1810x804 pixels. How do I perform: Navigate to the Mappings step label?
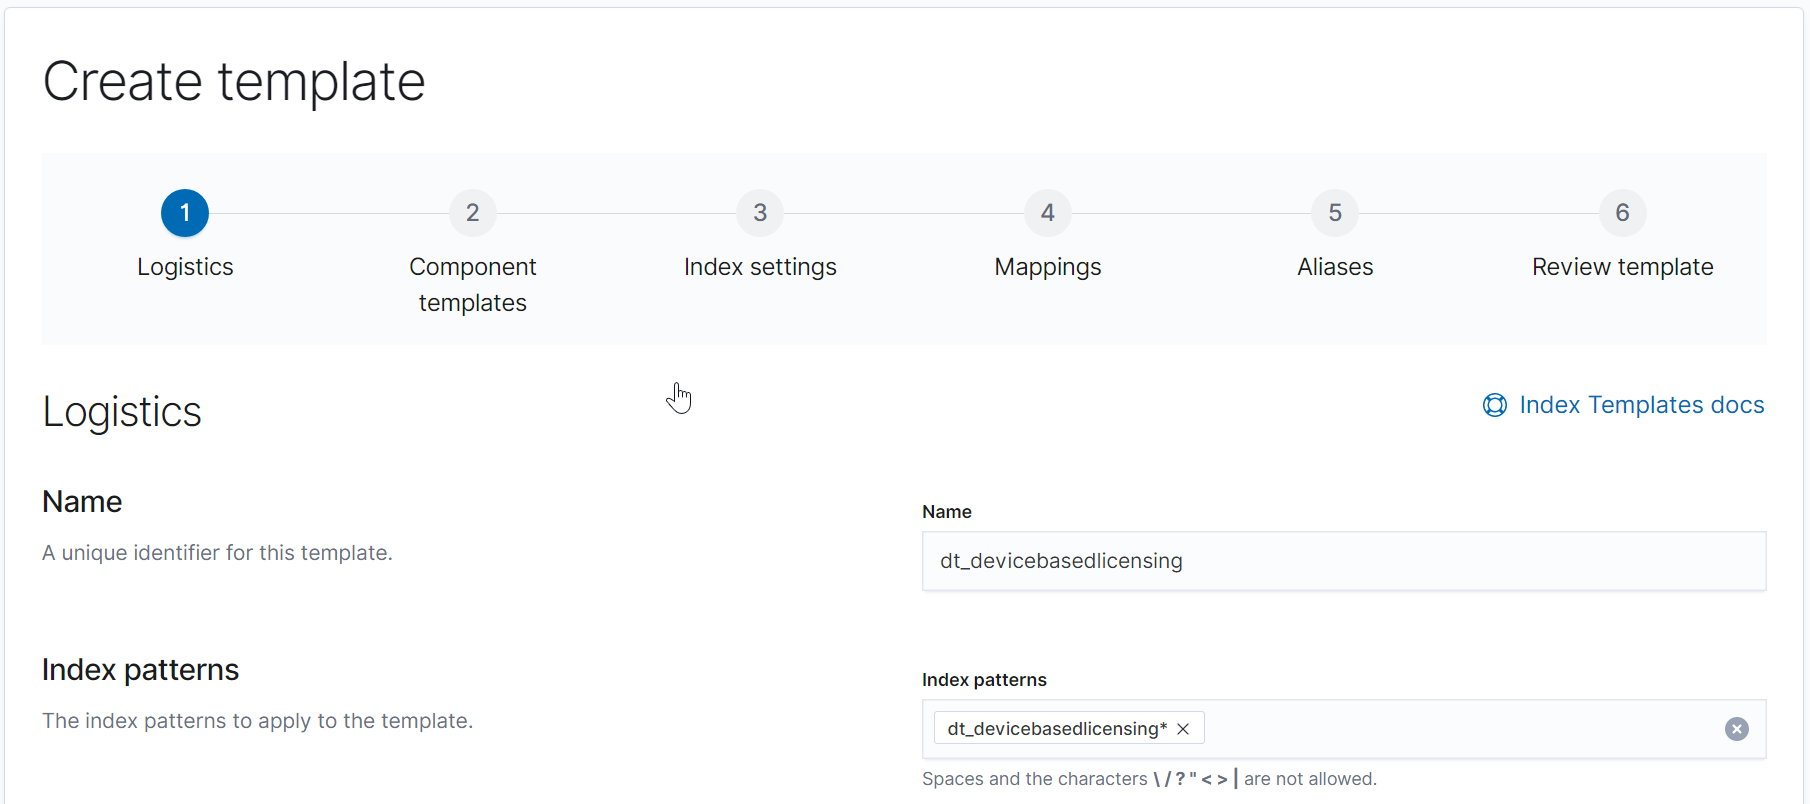[x=1048, y=267]
